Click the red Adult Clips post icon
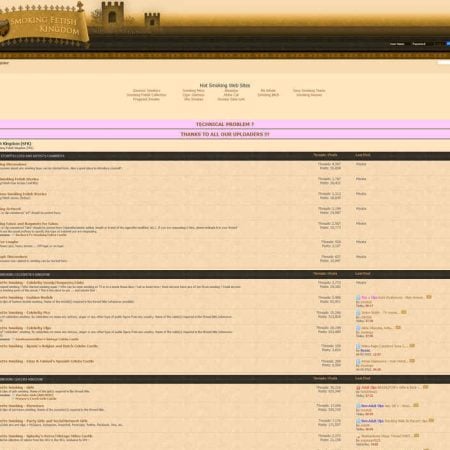This screenshot has height=450, width=450. pyautogui.click(x=358, y=388)
